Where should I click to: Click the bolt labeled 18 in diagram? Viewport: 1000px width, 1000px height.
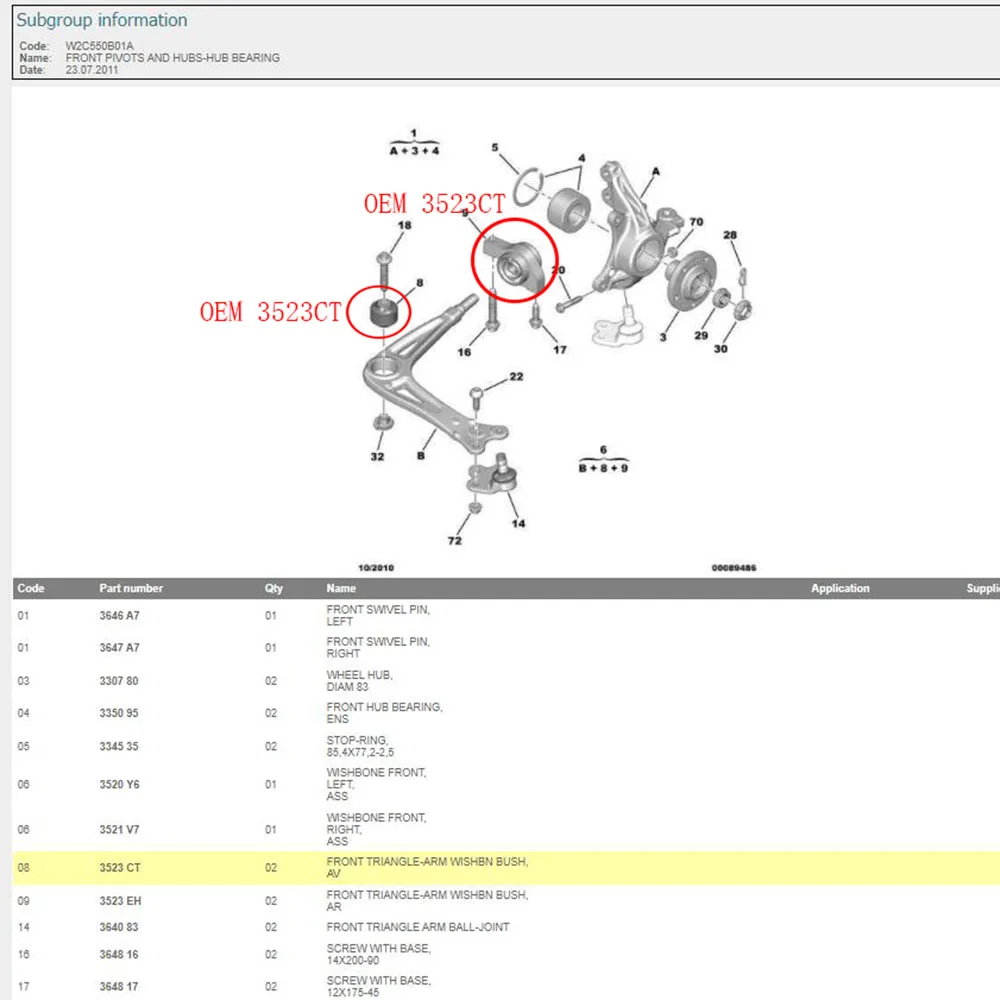[x=384, y=270]
